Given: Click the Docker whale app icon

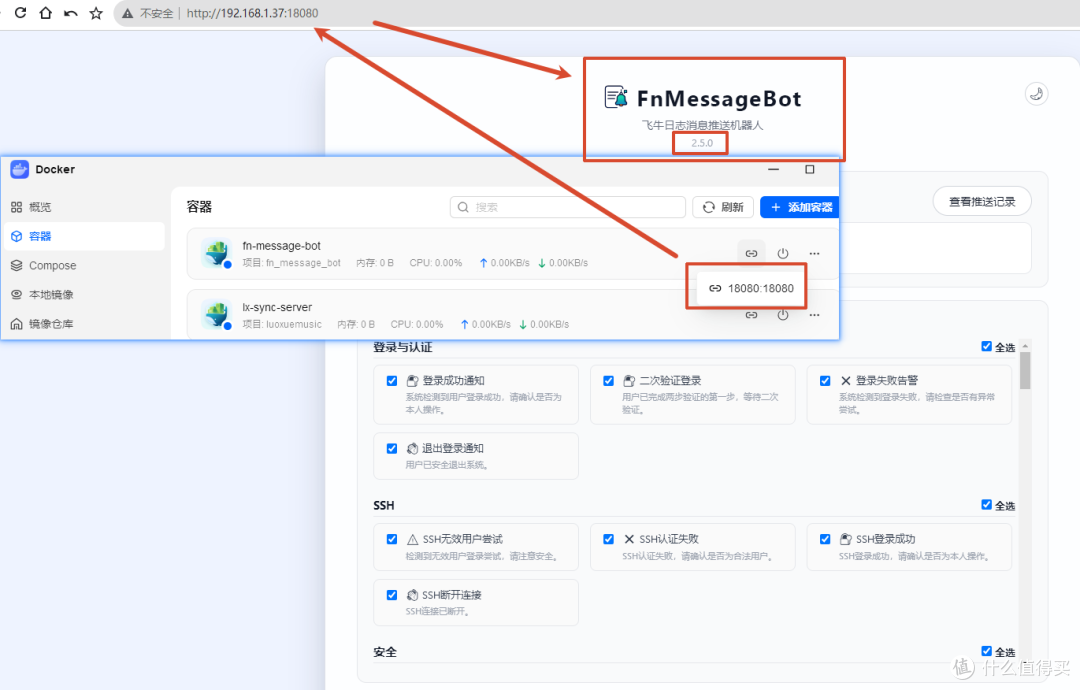Looking at the screenshot, I should click(19, 169).
